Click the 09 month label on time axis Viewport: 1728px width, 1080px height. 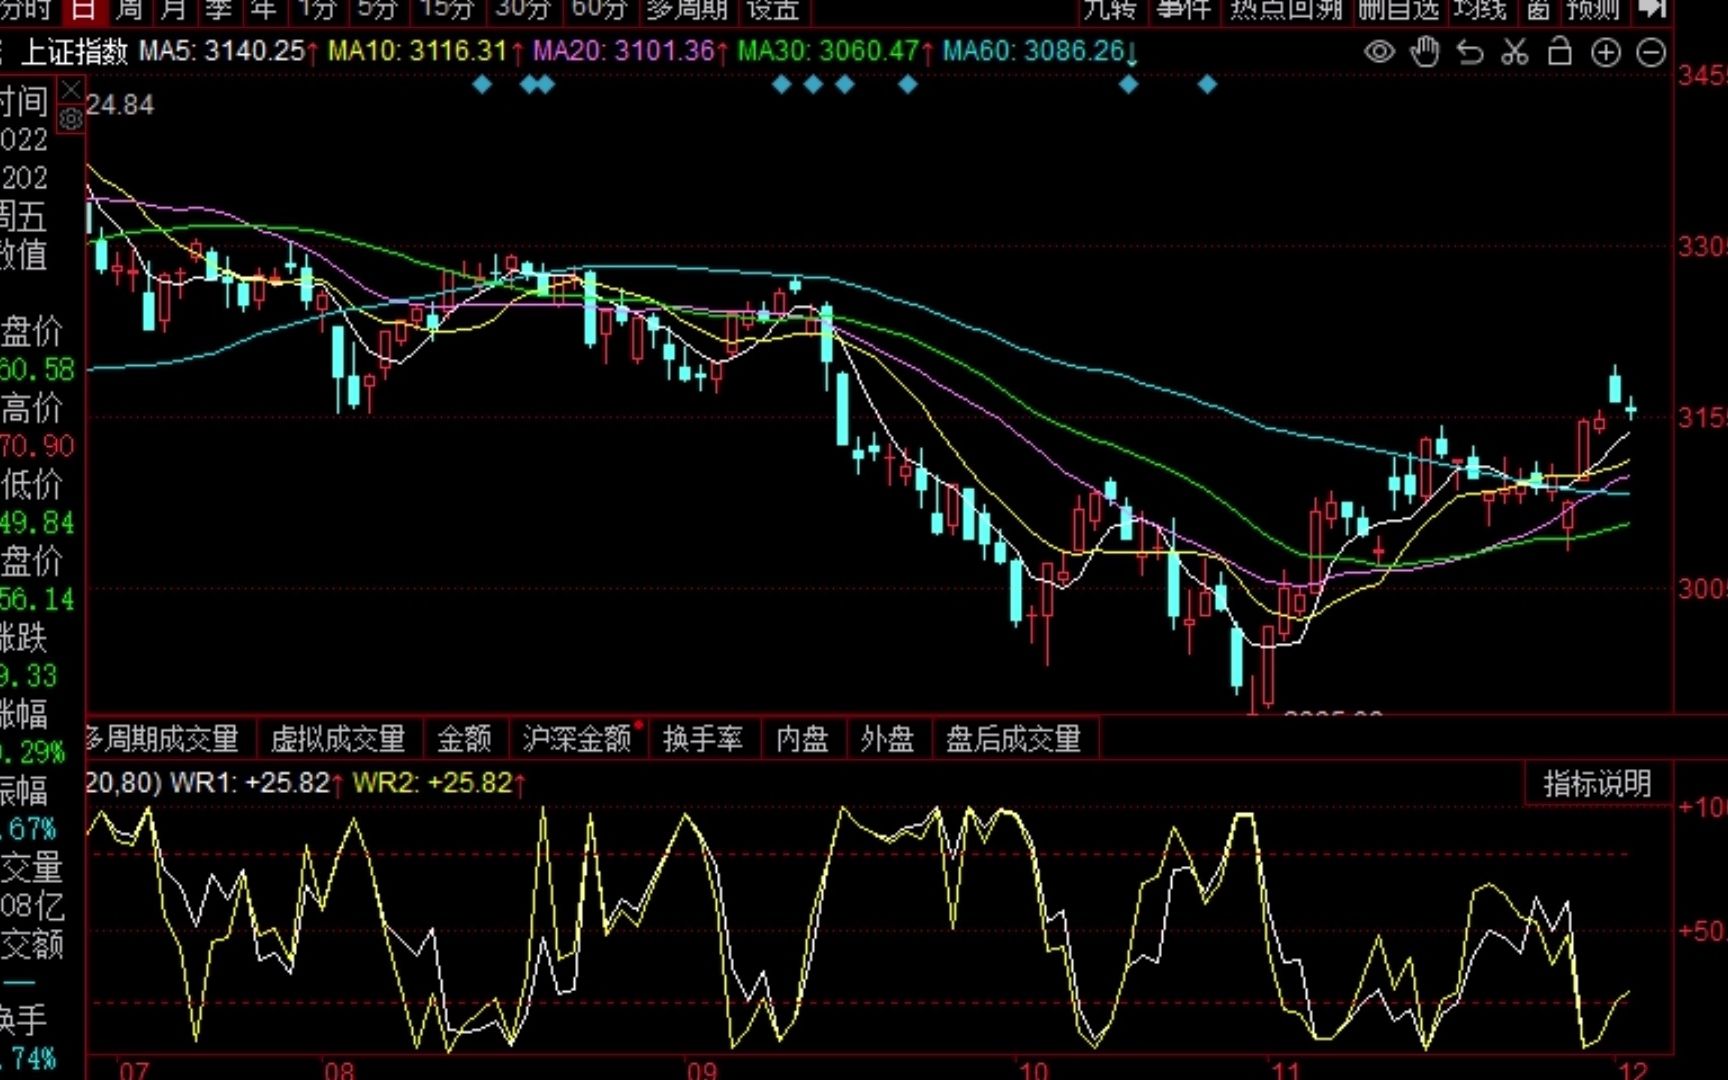tap(702, 1069)
